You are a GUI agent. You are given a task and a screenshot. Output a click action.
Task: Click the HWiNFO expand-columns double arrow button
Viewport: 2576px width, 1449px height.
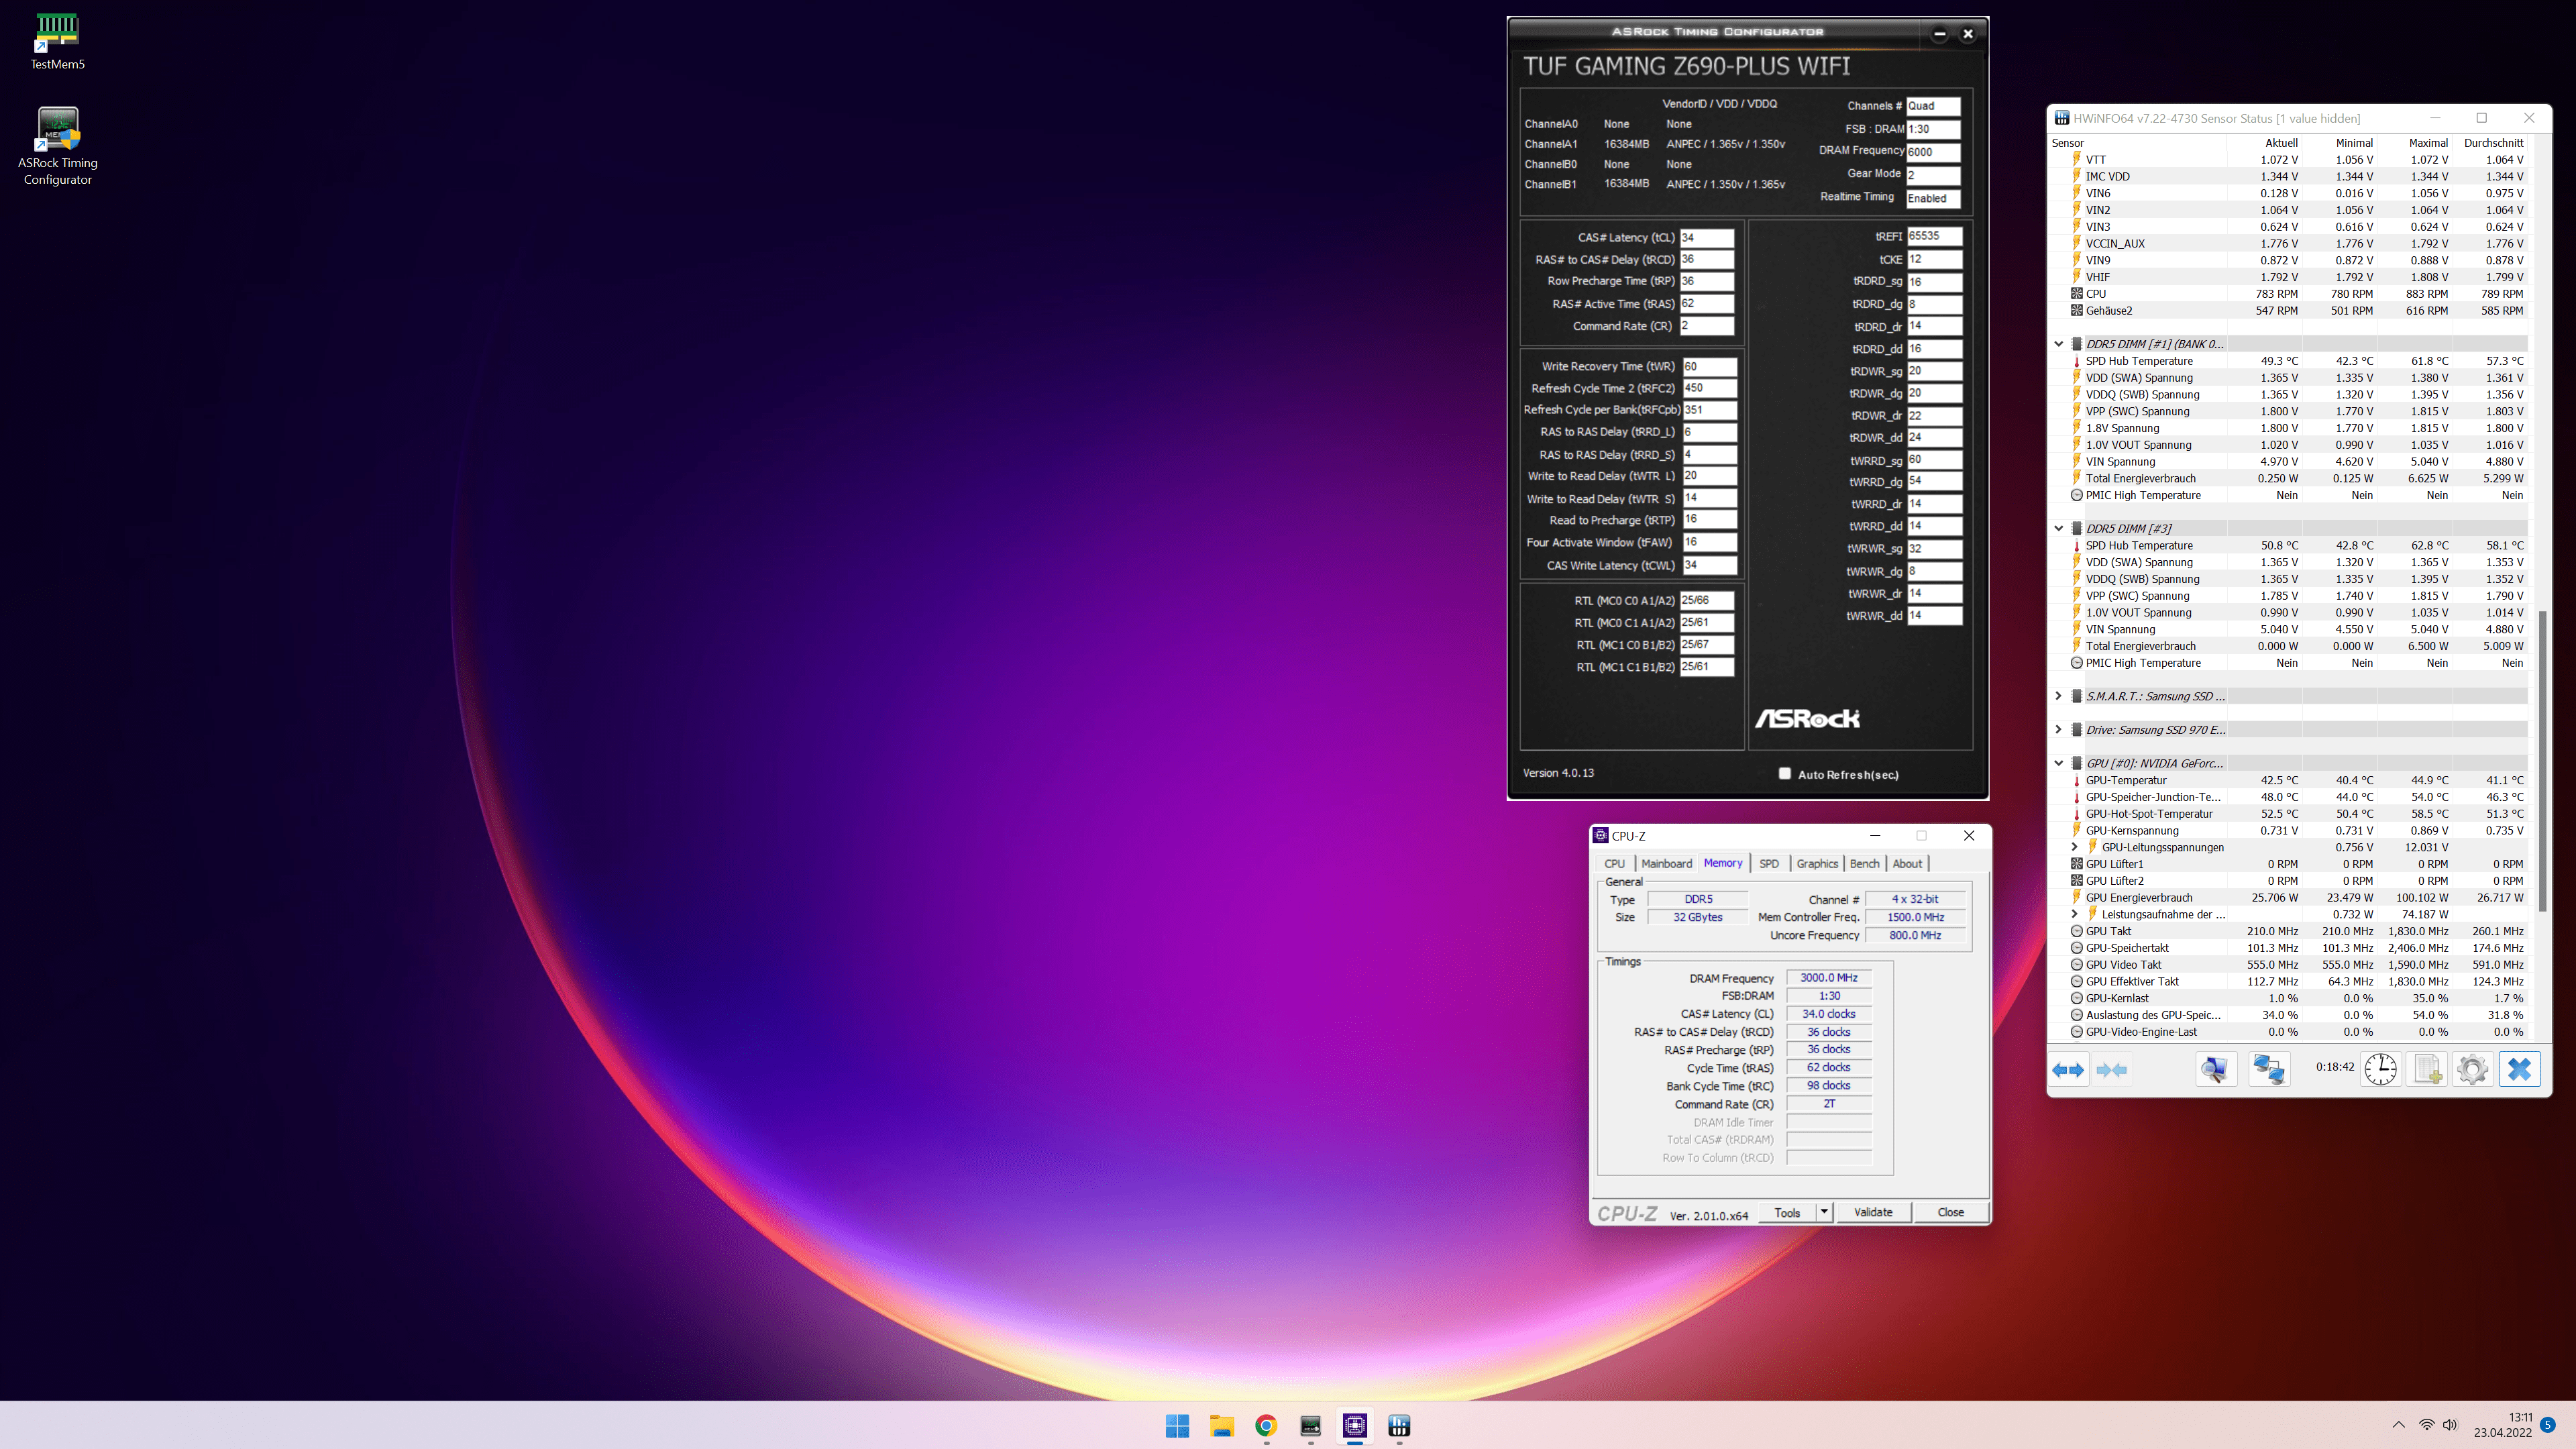pyautogui.click(x=2068, y=1070)
